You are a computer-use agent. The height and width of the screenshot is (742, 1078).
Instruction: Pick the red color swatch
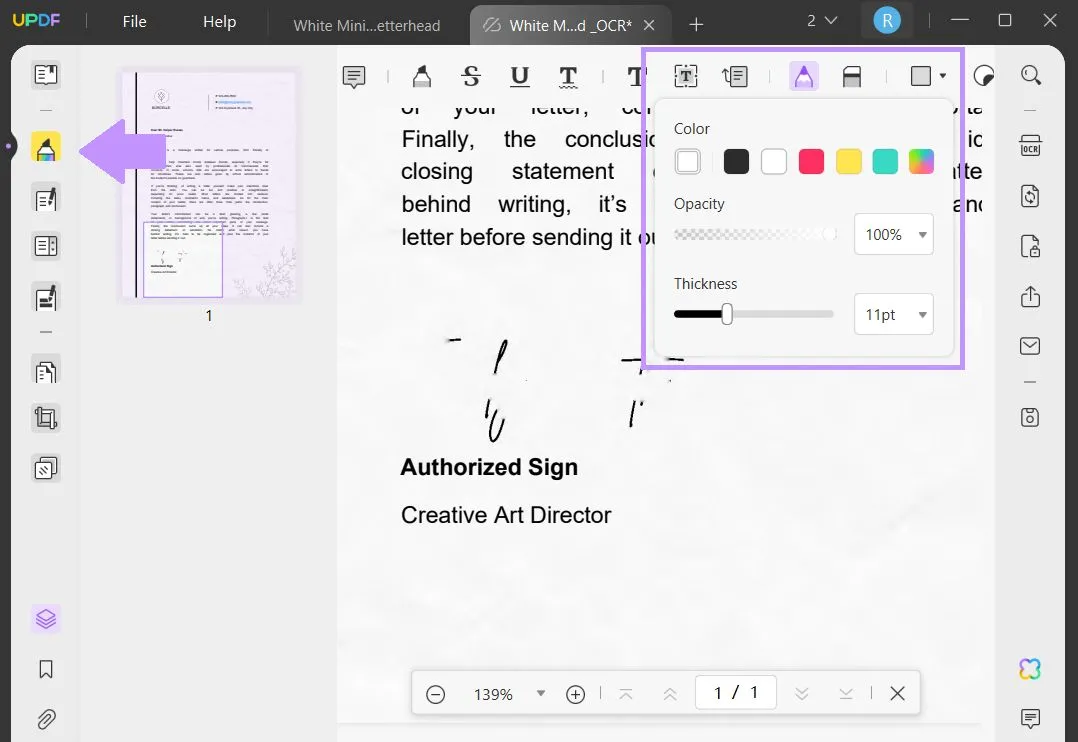point(811,161)
